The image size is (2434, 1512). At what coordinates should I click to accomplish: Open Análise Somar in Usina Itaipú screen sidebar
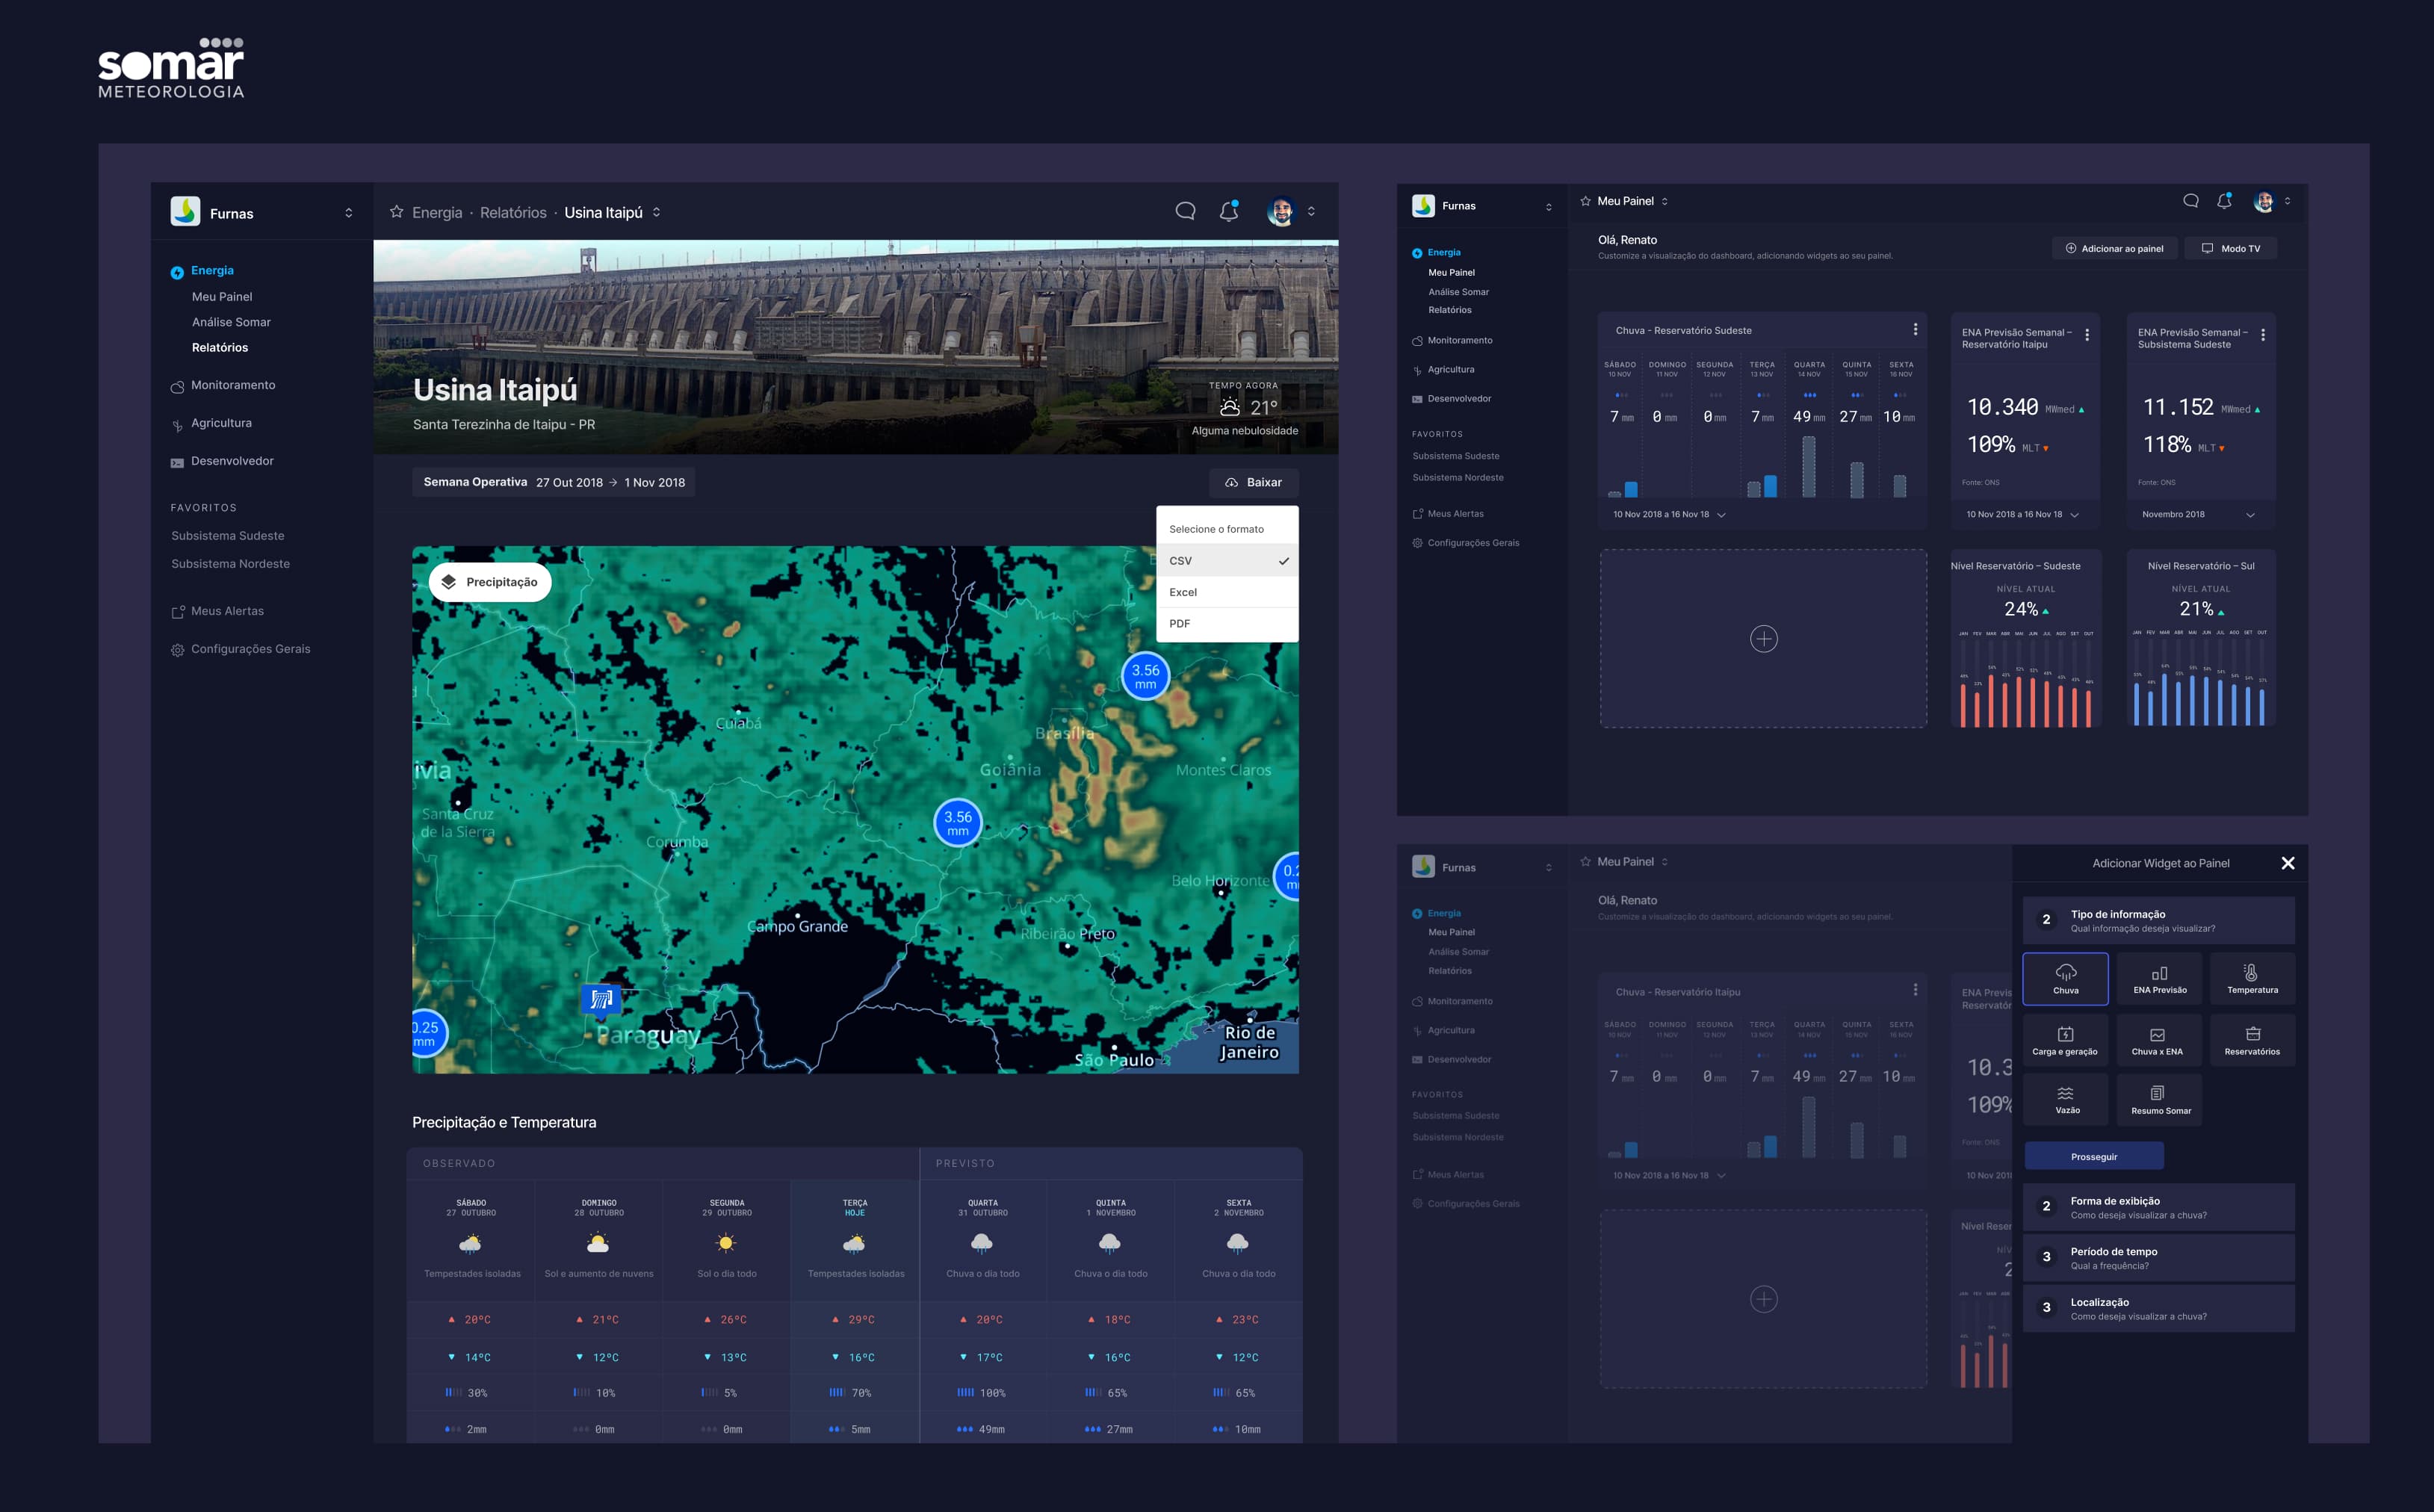(231, 322)
